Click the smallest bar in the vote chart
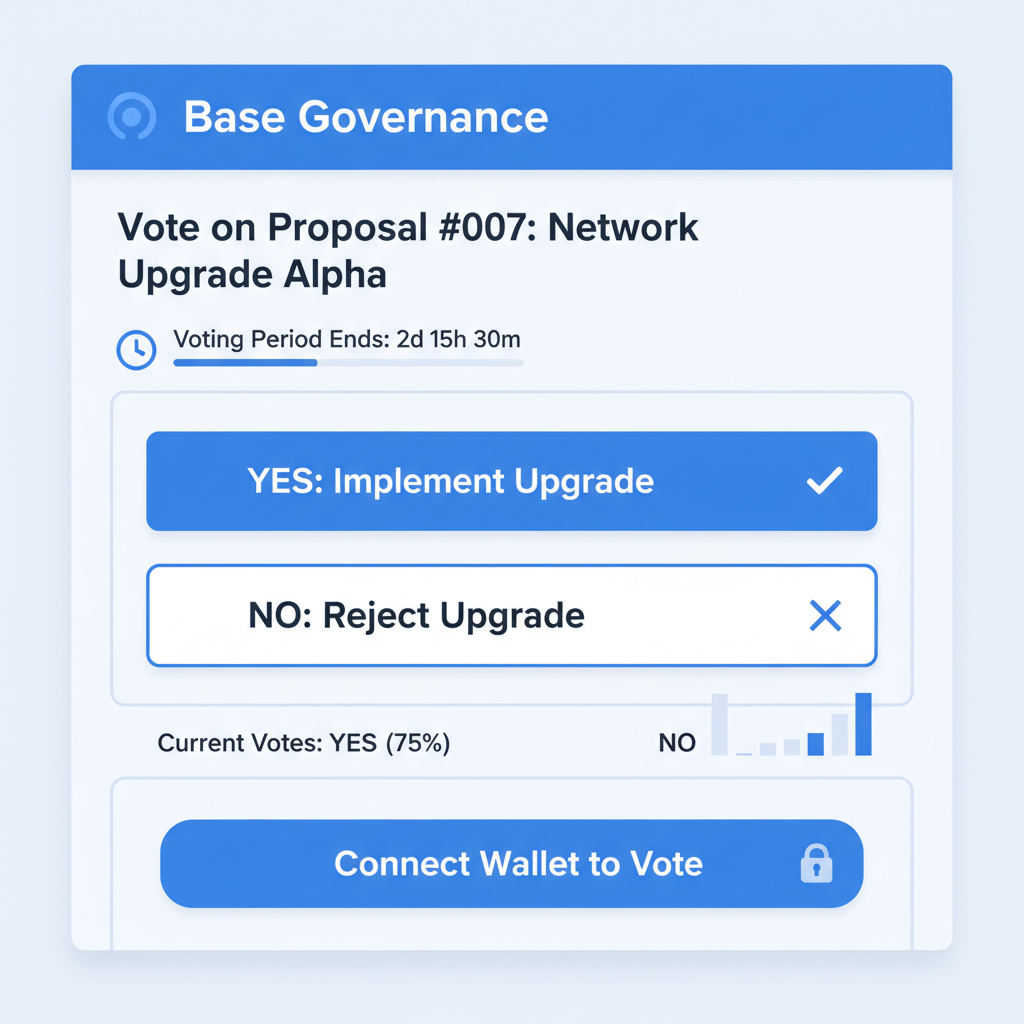1024x1024 pixels. (744, 755)
